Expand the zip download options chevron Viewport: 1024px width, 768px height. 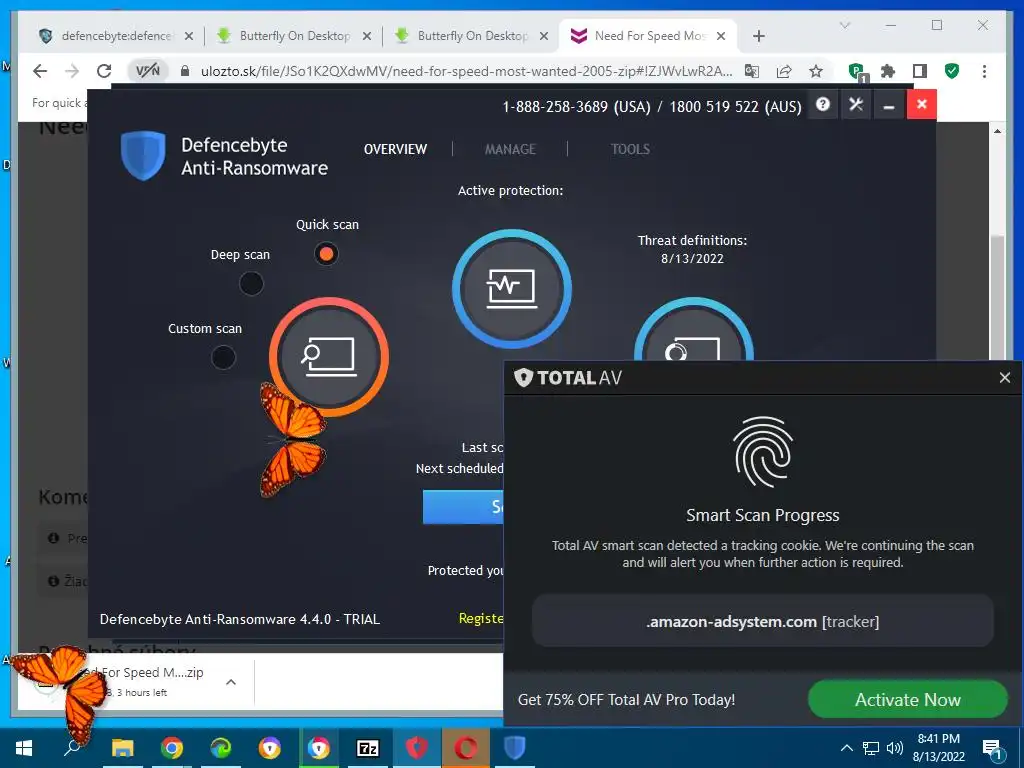click(x=231, y=682)
